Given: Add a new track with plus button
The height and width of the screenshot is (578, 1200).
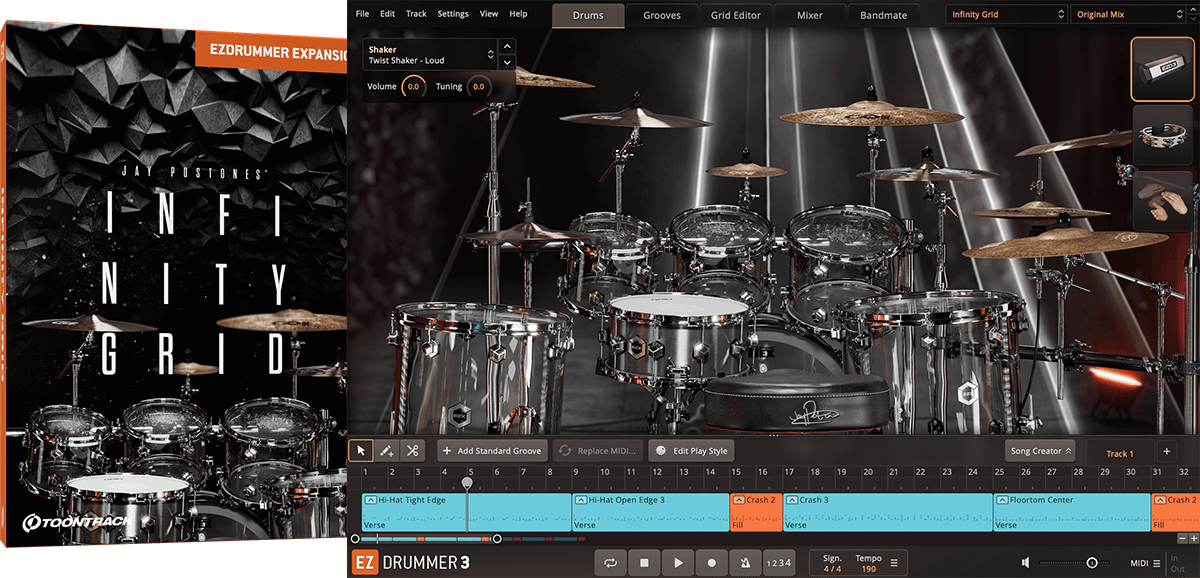Looking at the screenshot, I should (1166, 452).
